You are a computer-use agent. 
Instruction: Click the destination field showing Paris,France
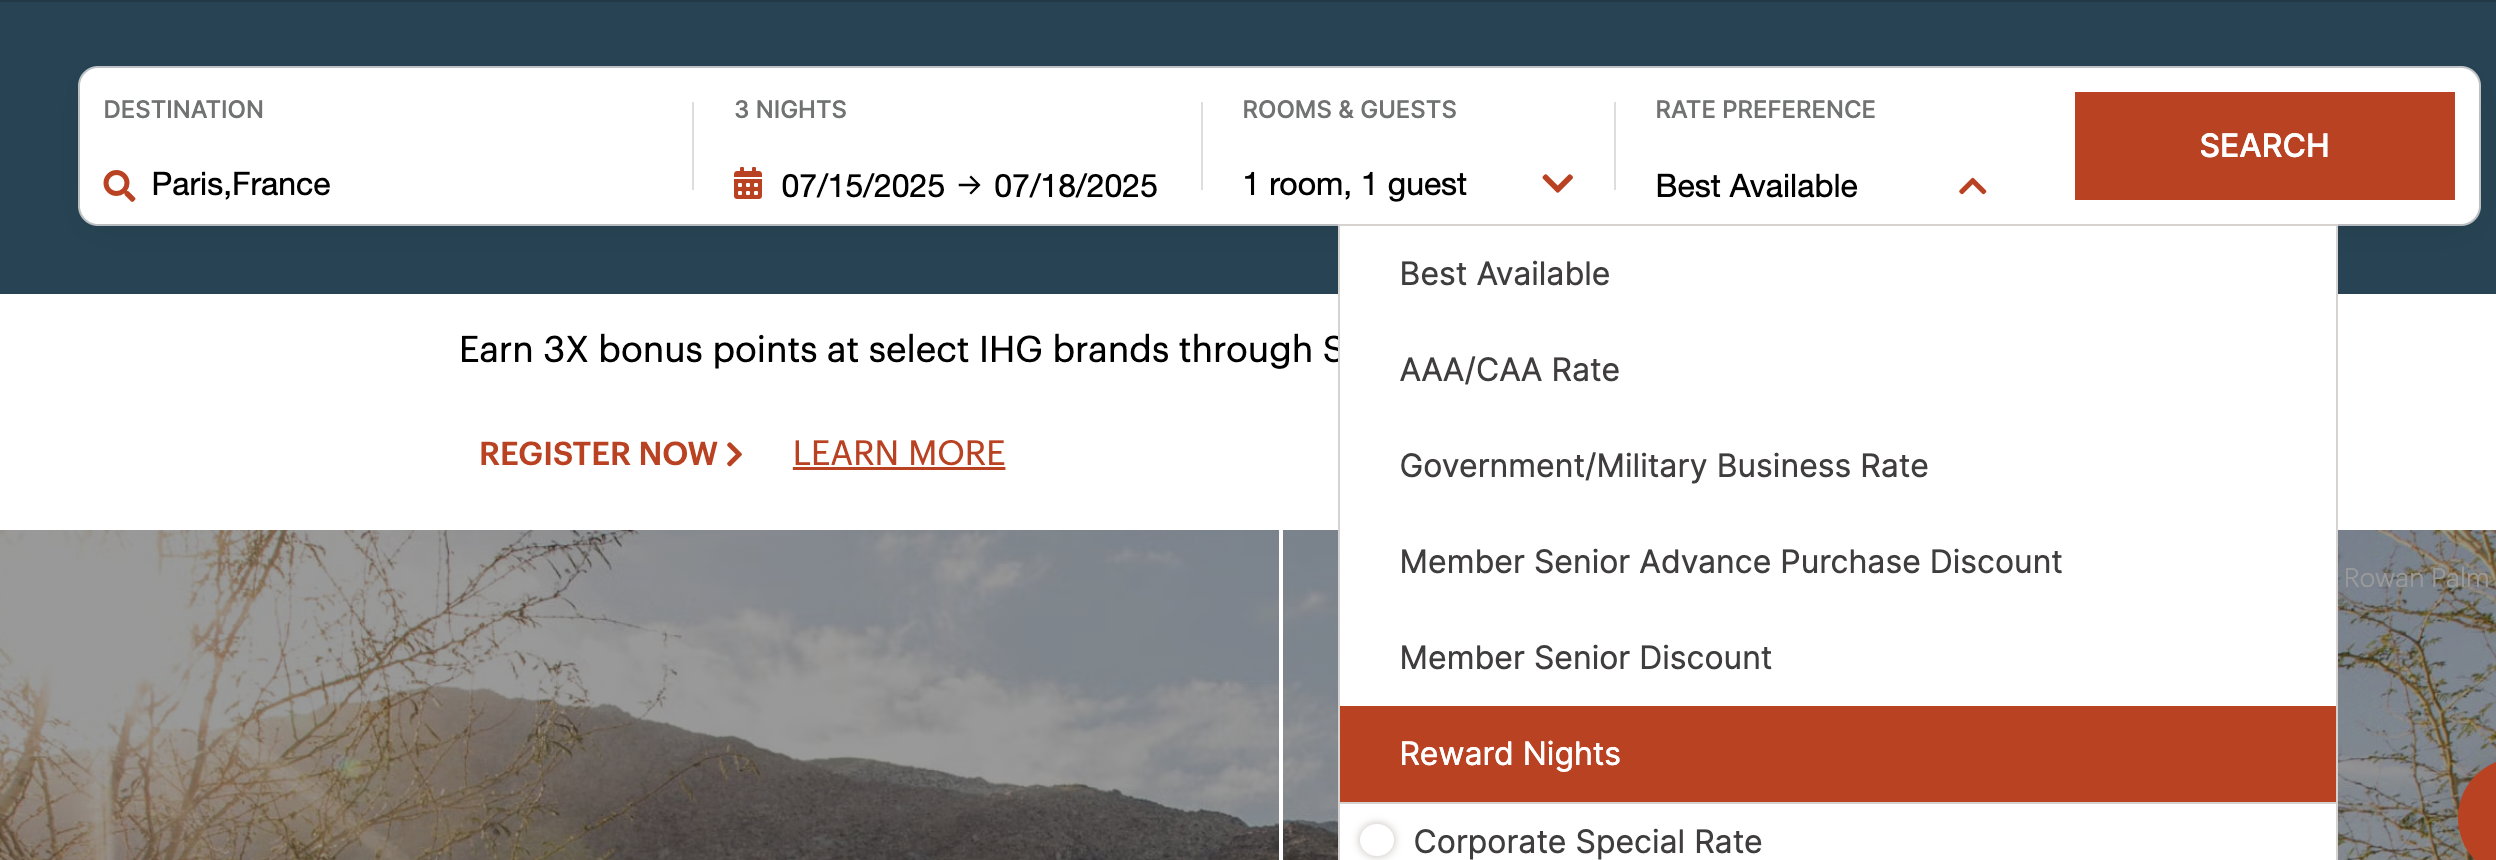point(240,184)
